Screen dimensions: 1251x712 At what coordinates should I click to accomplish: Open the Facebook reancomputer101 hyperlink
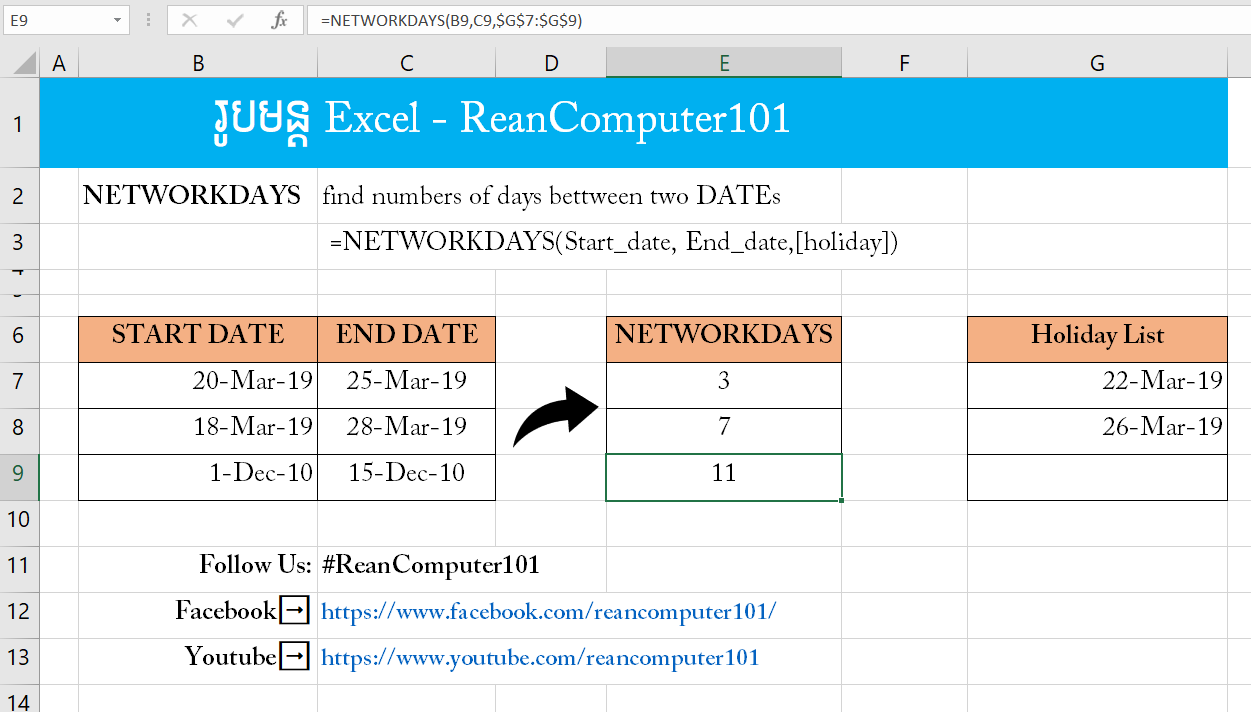[546, 609]
